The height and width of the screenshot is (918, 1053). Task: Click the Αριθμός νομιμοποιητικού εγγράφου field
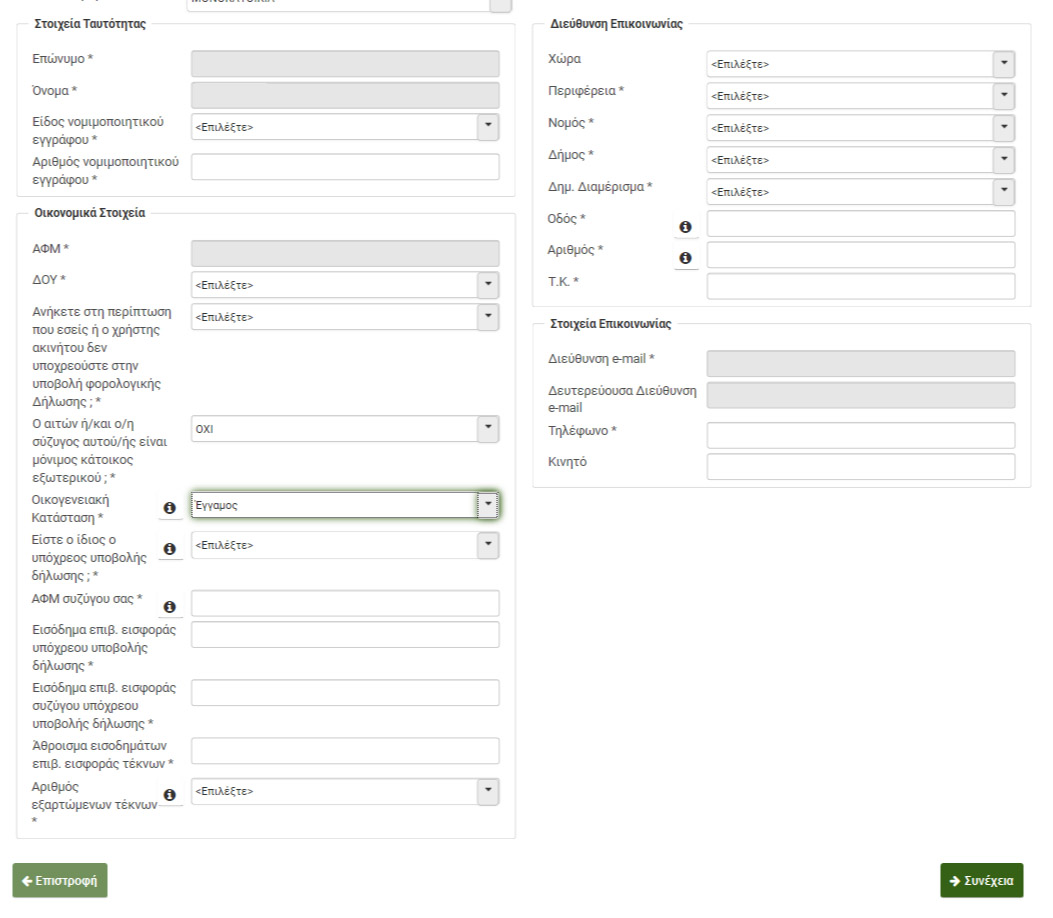click(x=344, y=167)
